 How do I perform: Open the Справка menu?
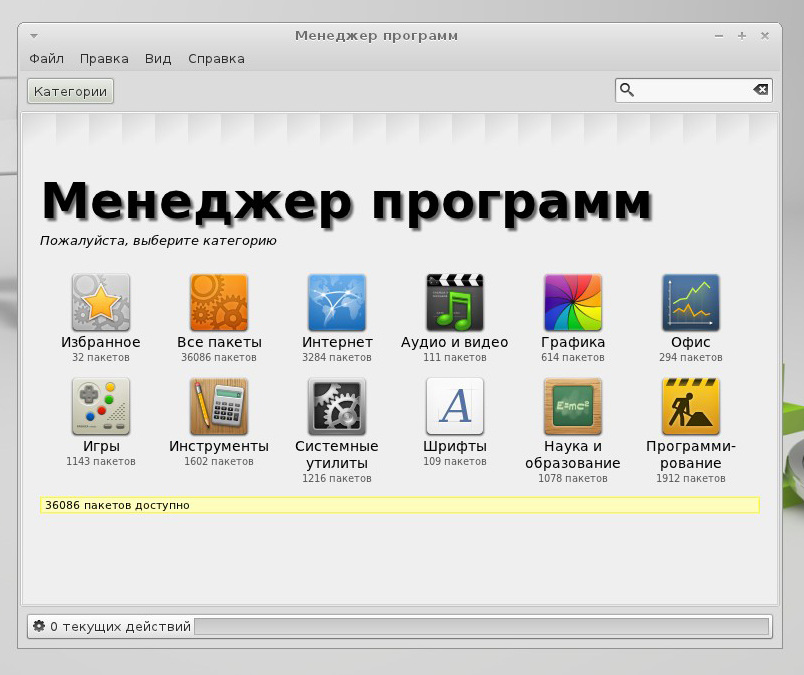[216, 59]
